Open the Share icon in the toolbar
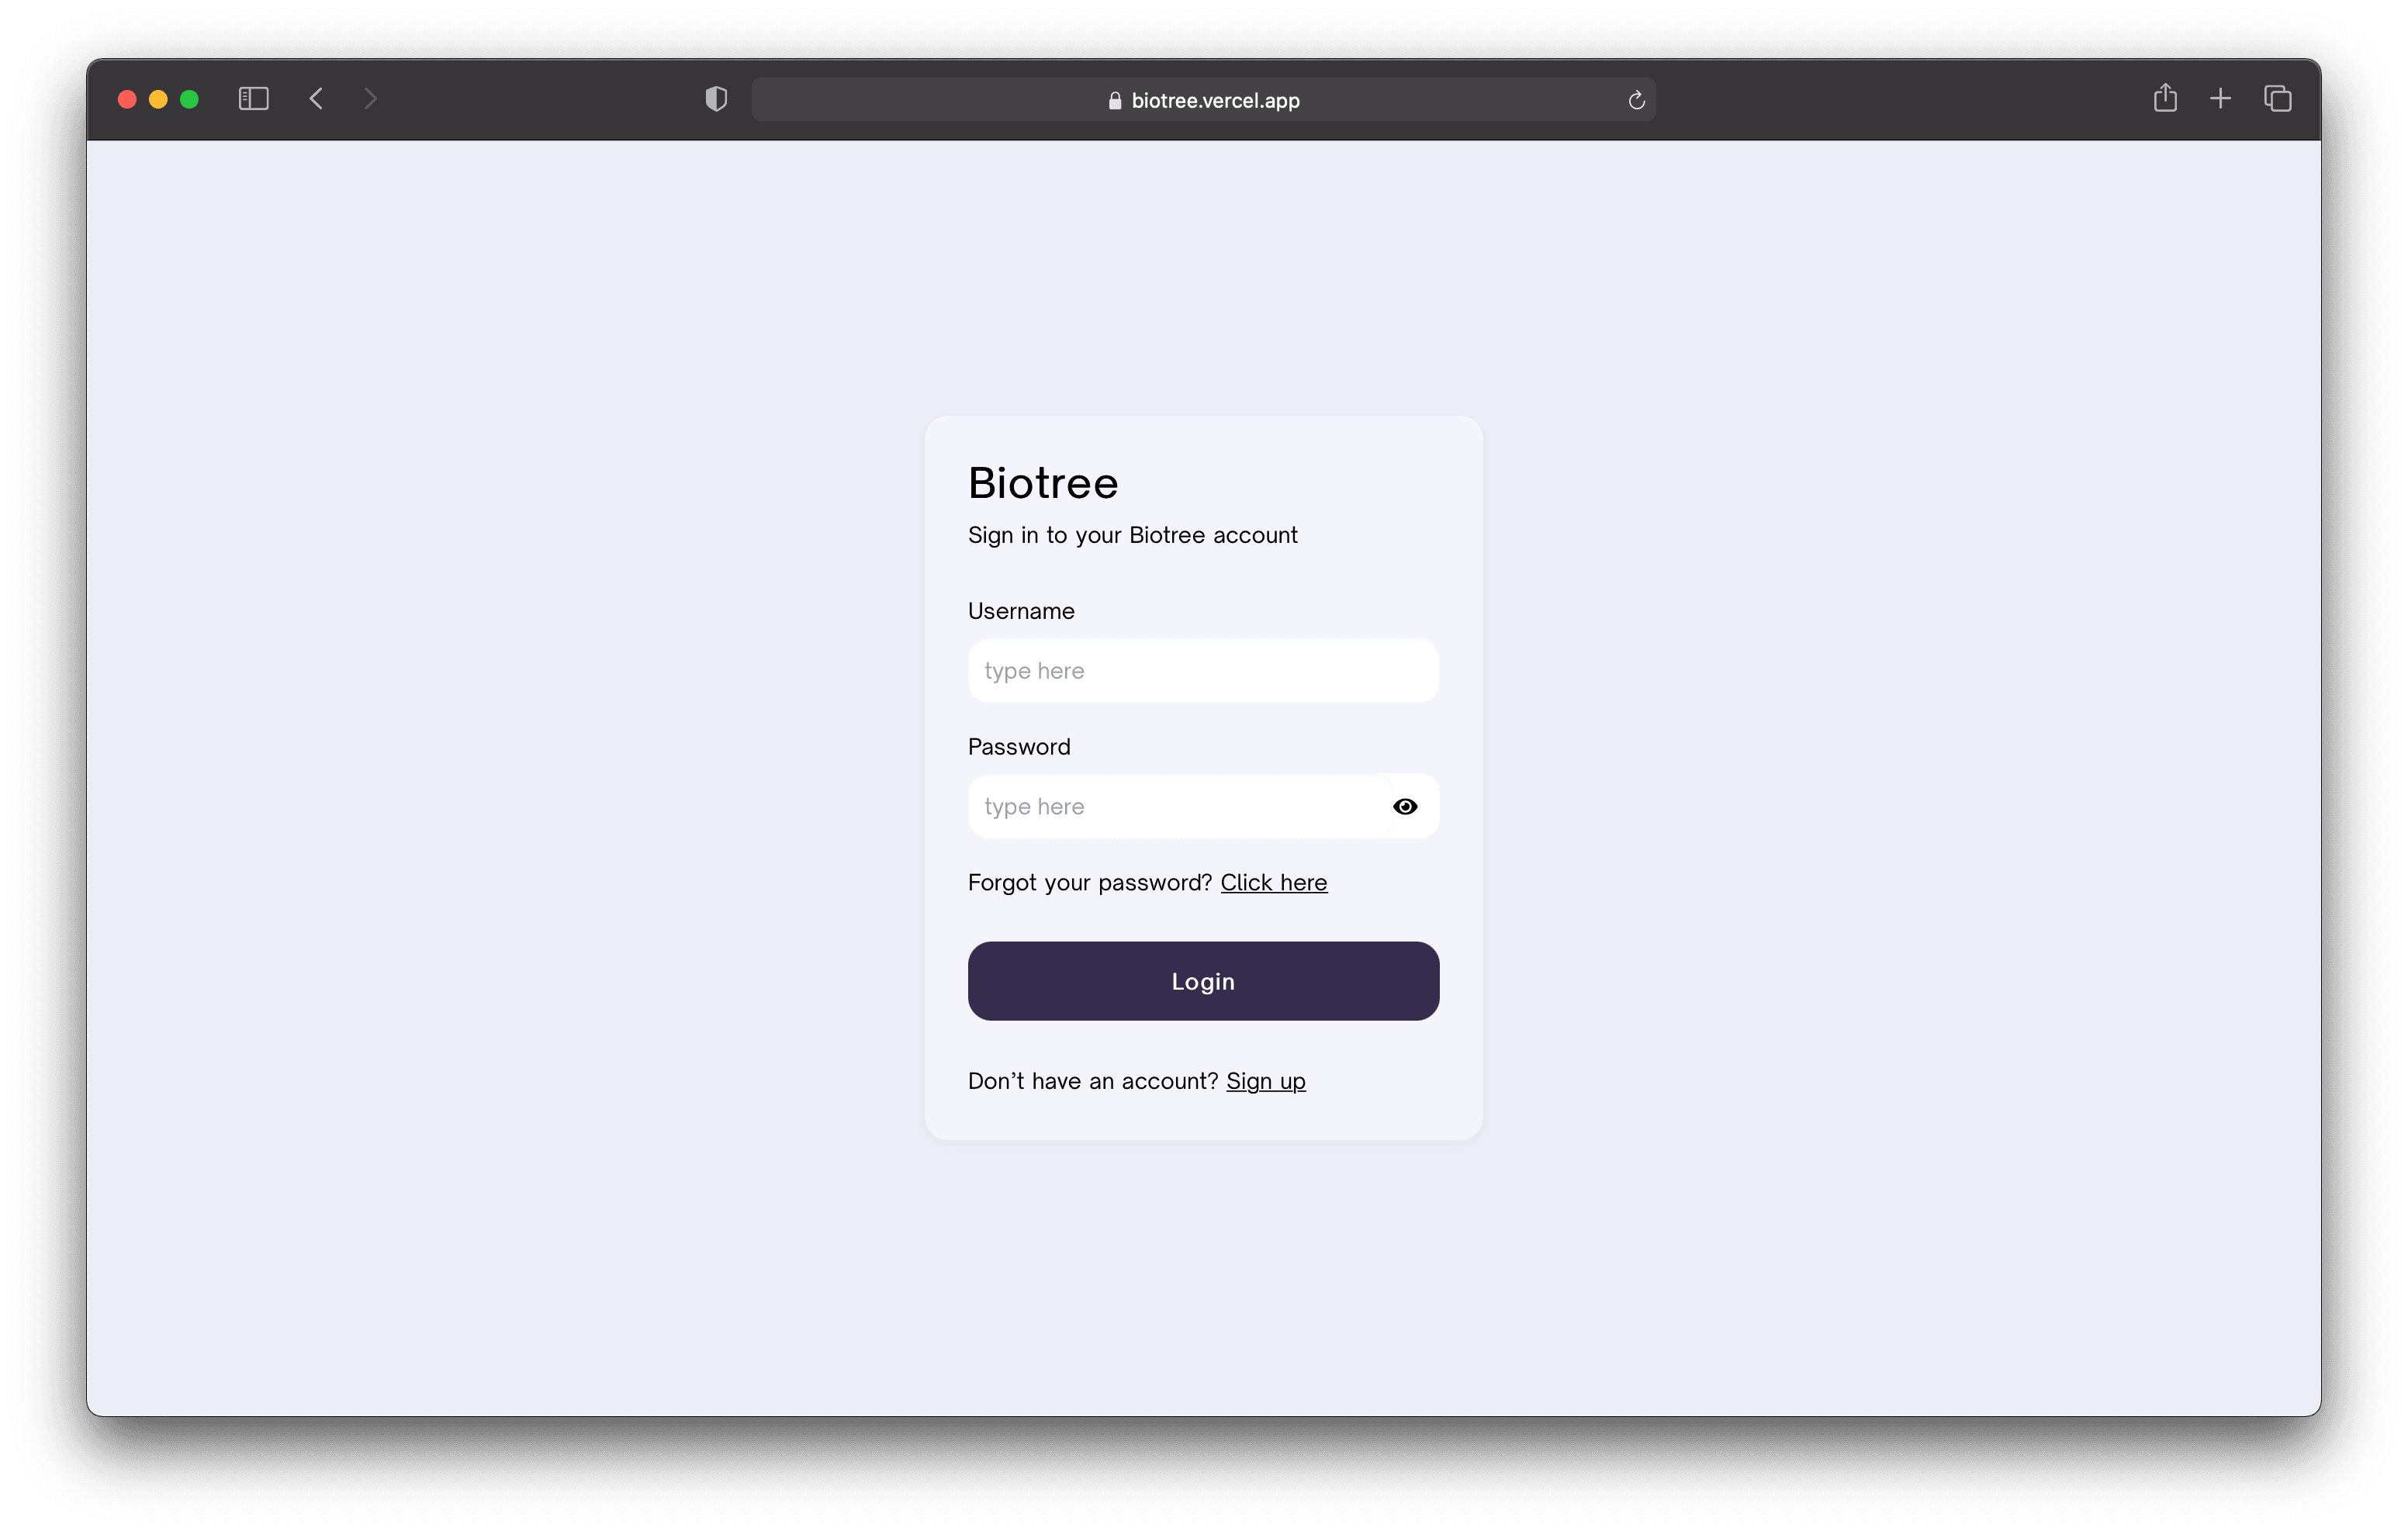2408x1531 pixels. click(x=2165, y=98)
